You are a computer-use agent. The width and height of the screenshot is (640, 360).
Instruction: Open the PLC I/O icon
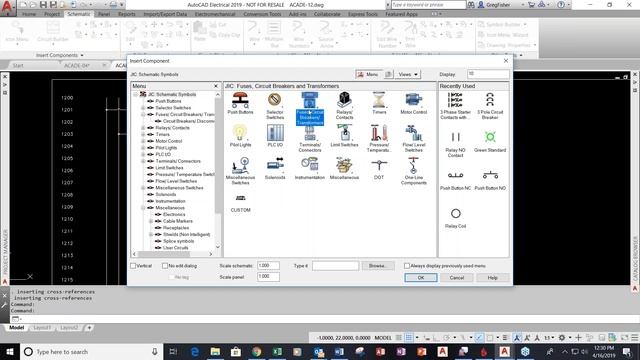pyautogui.click(x=275, y=133)
